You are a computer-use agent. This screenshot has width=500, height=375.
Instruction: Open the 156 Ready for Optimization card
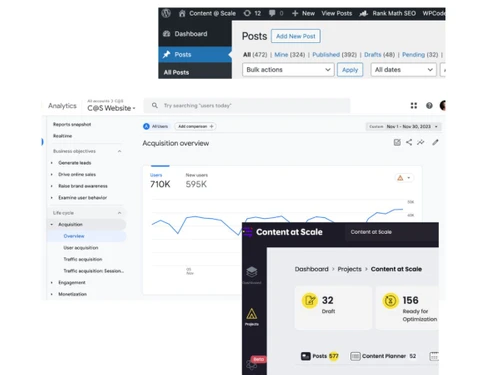[x=407, y=308]
